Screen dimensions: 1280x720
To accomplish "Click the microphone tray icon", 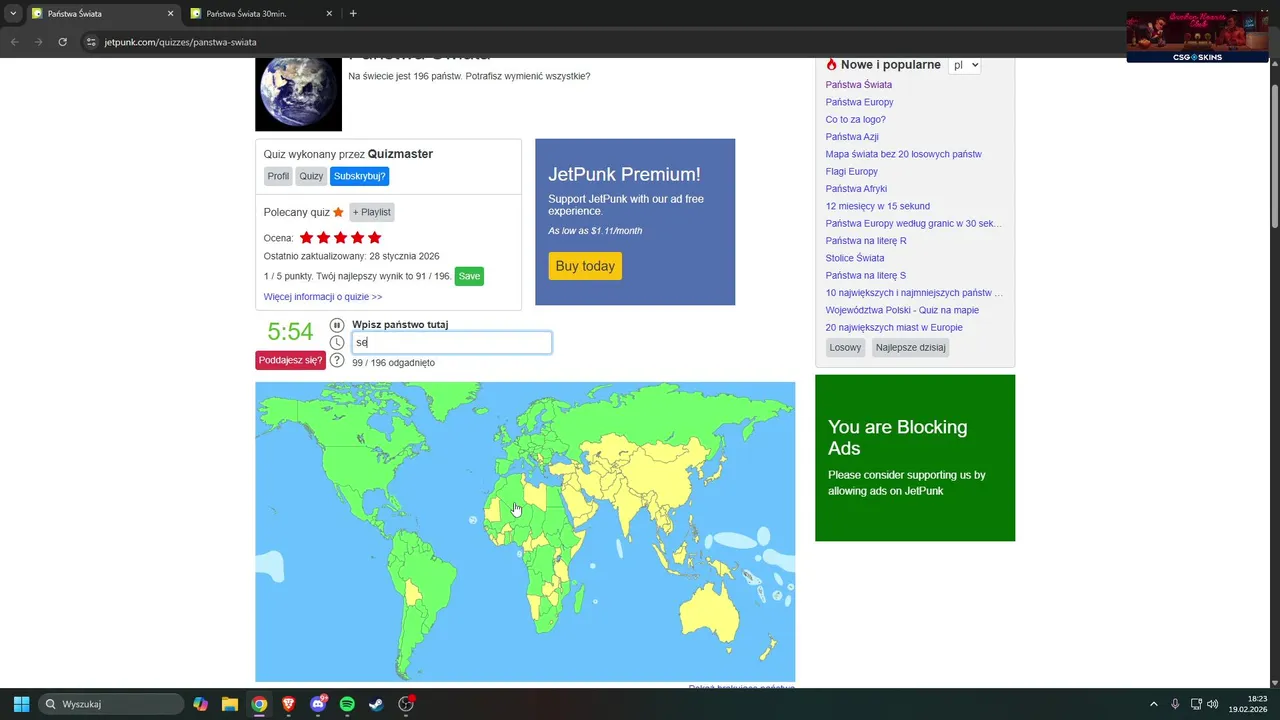I will point(1175,704).
